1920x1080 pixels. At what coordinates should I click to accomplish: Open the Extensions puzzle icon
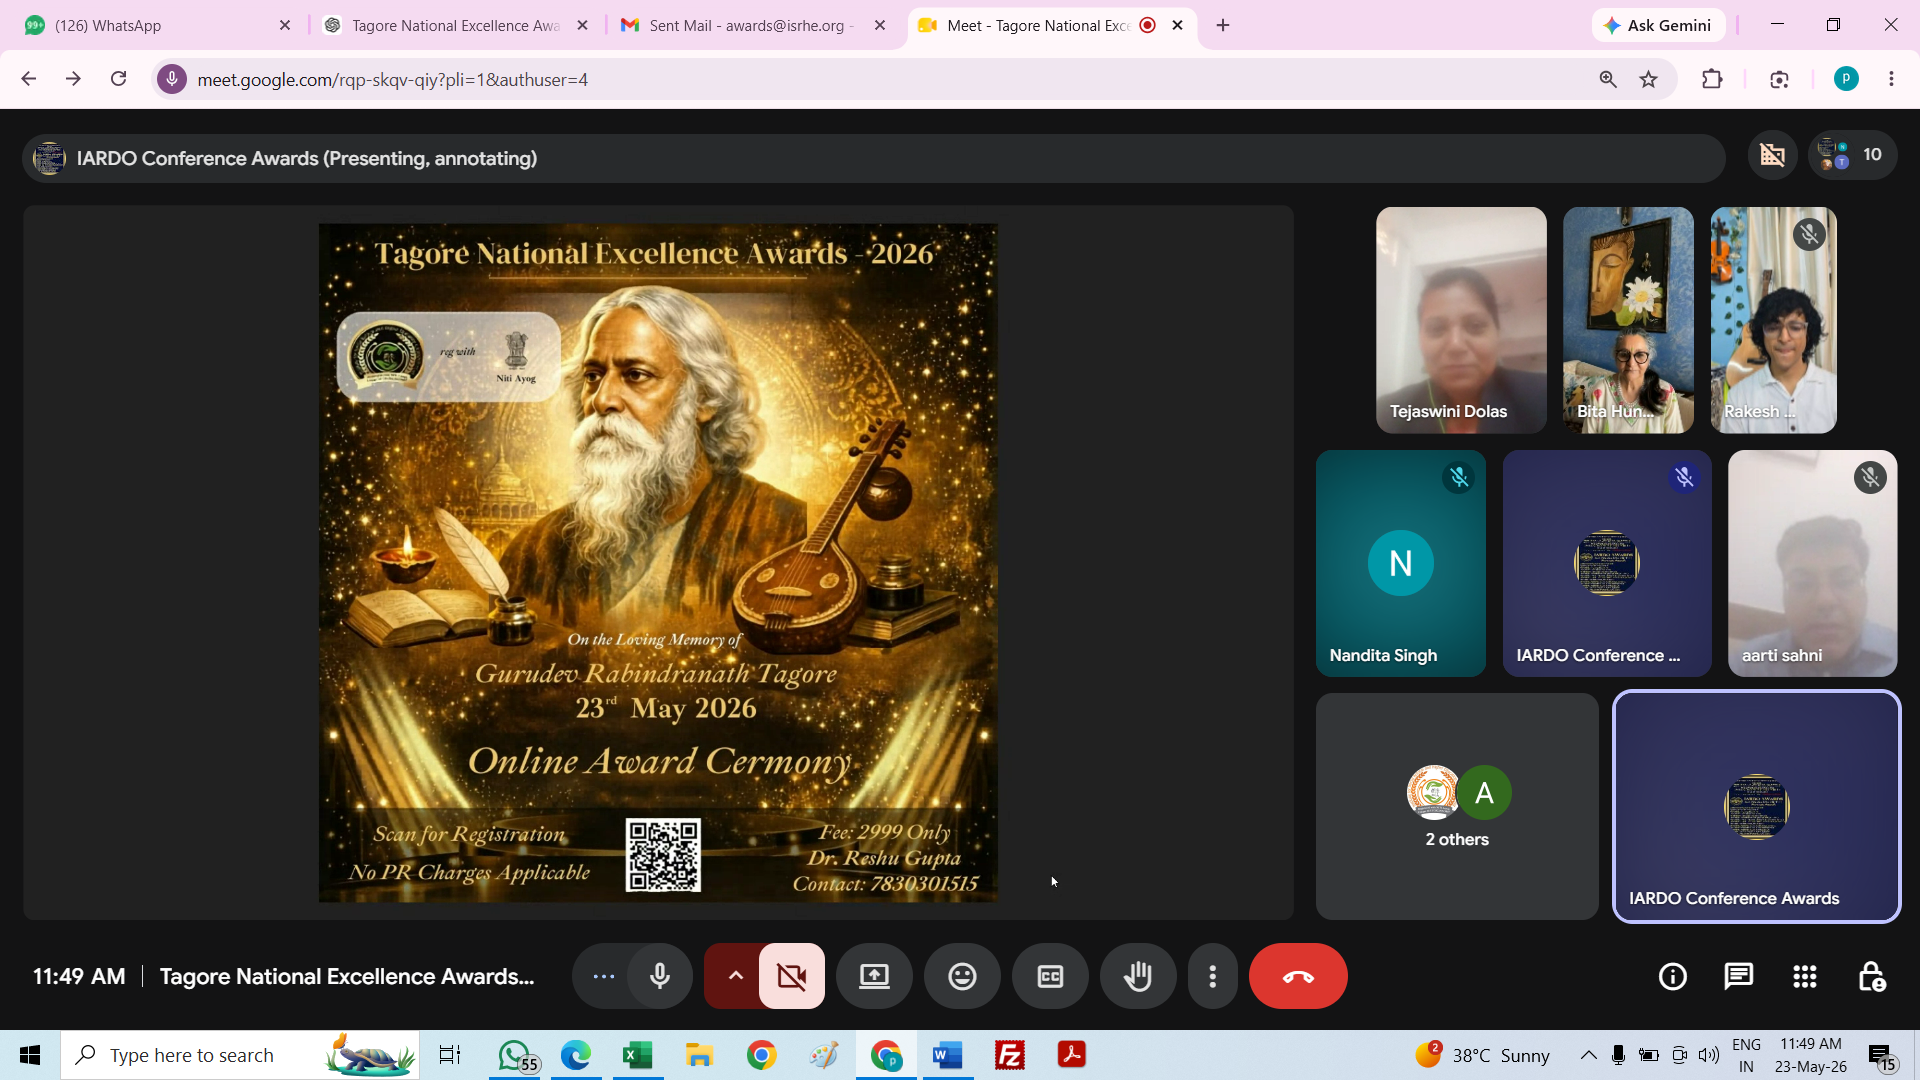click(1712, 79)
